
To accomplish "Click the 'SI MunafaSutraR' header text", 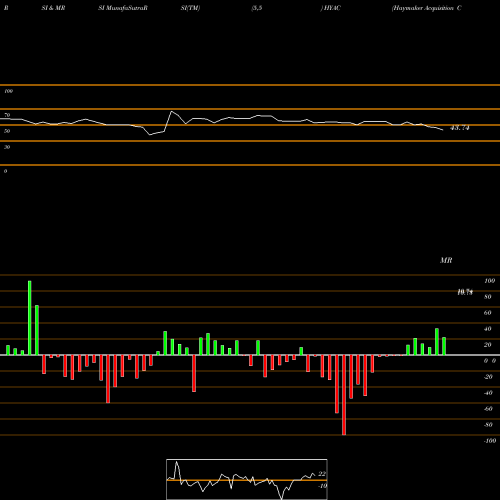I will point(123,8).
